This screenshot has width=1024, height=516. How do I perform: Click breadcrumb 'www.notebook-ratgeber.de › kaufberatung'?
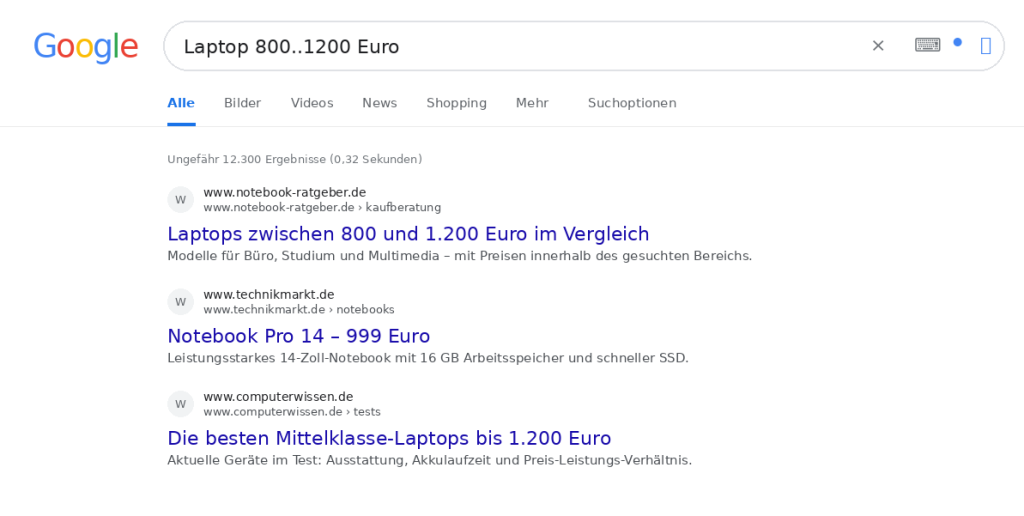pyautogui.click(x=322, y=208)
